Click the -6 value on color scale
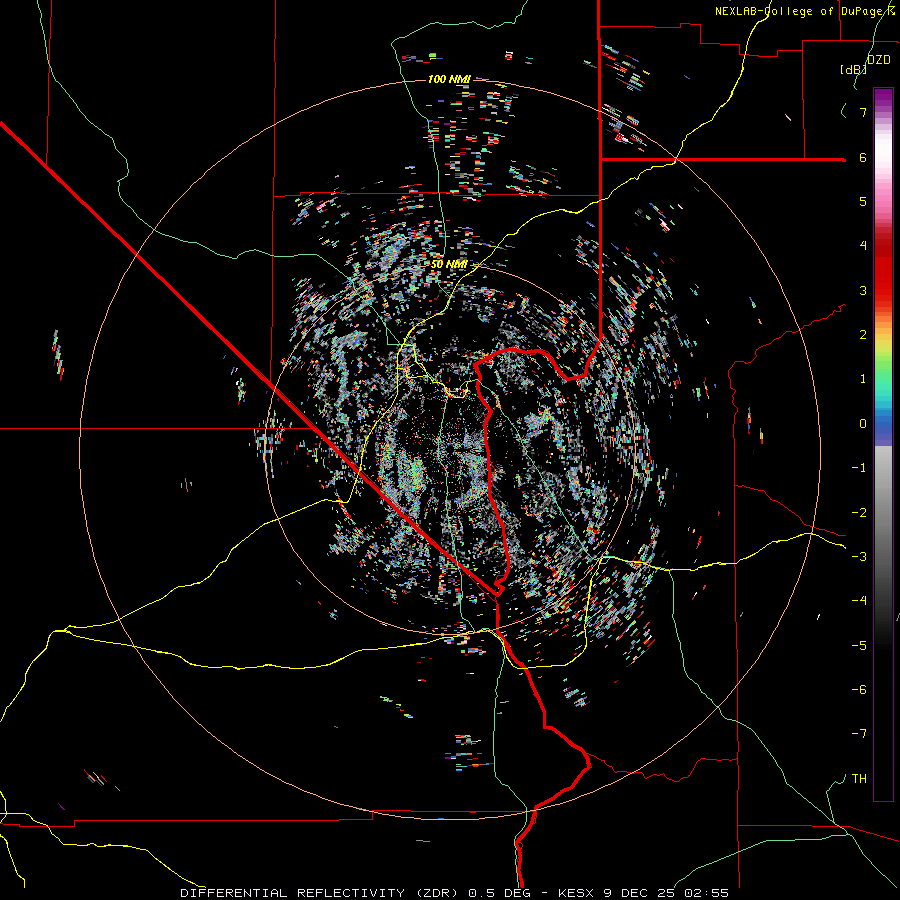This screenshot has height=900, width=900. (x=859, y=690)
